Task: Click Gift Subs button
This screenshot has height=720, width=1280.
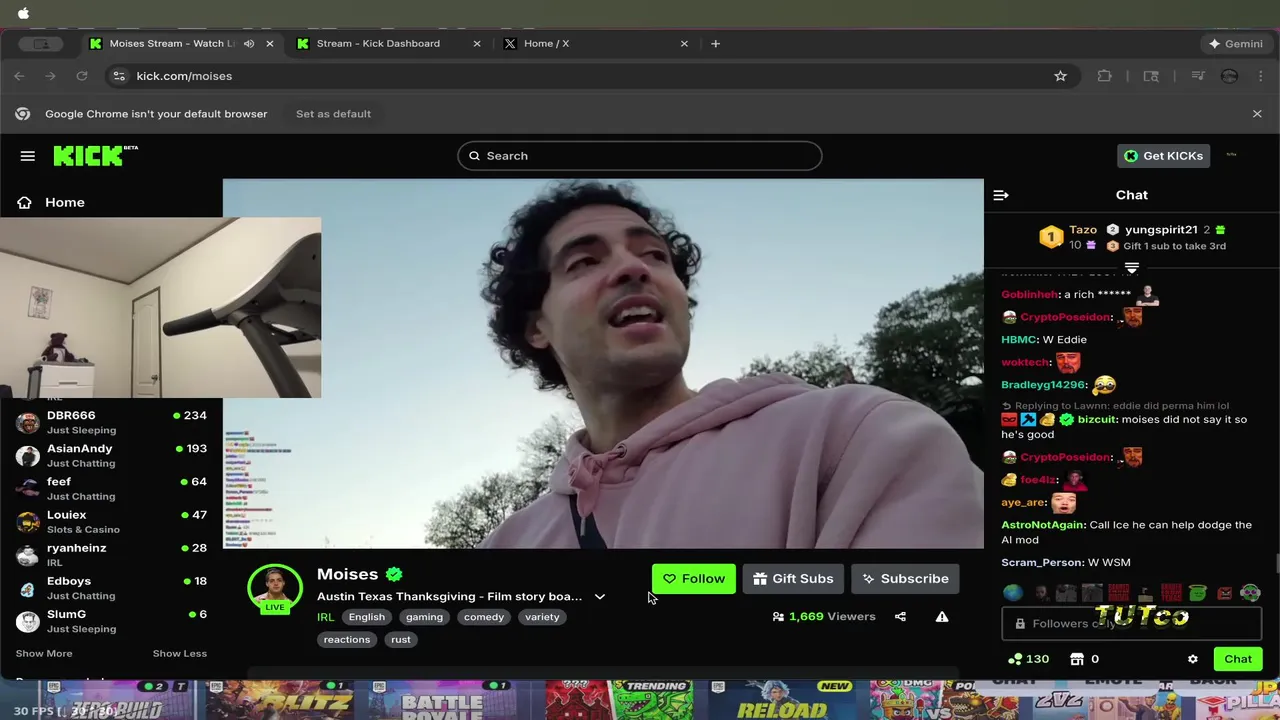Action: [x=793, y=579]
